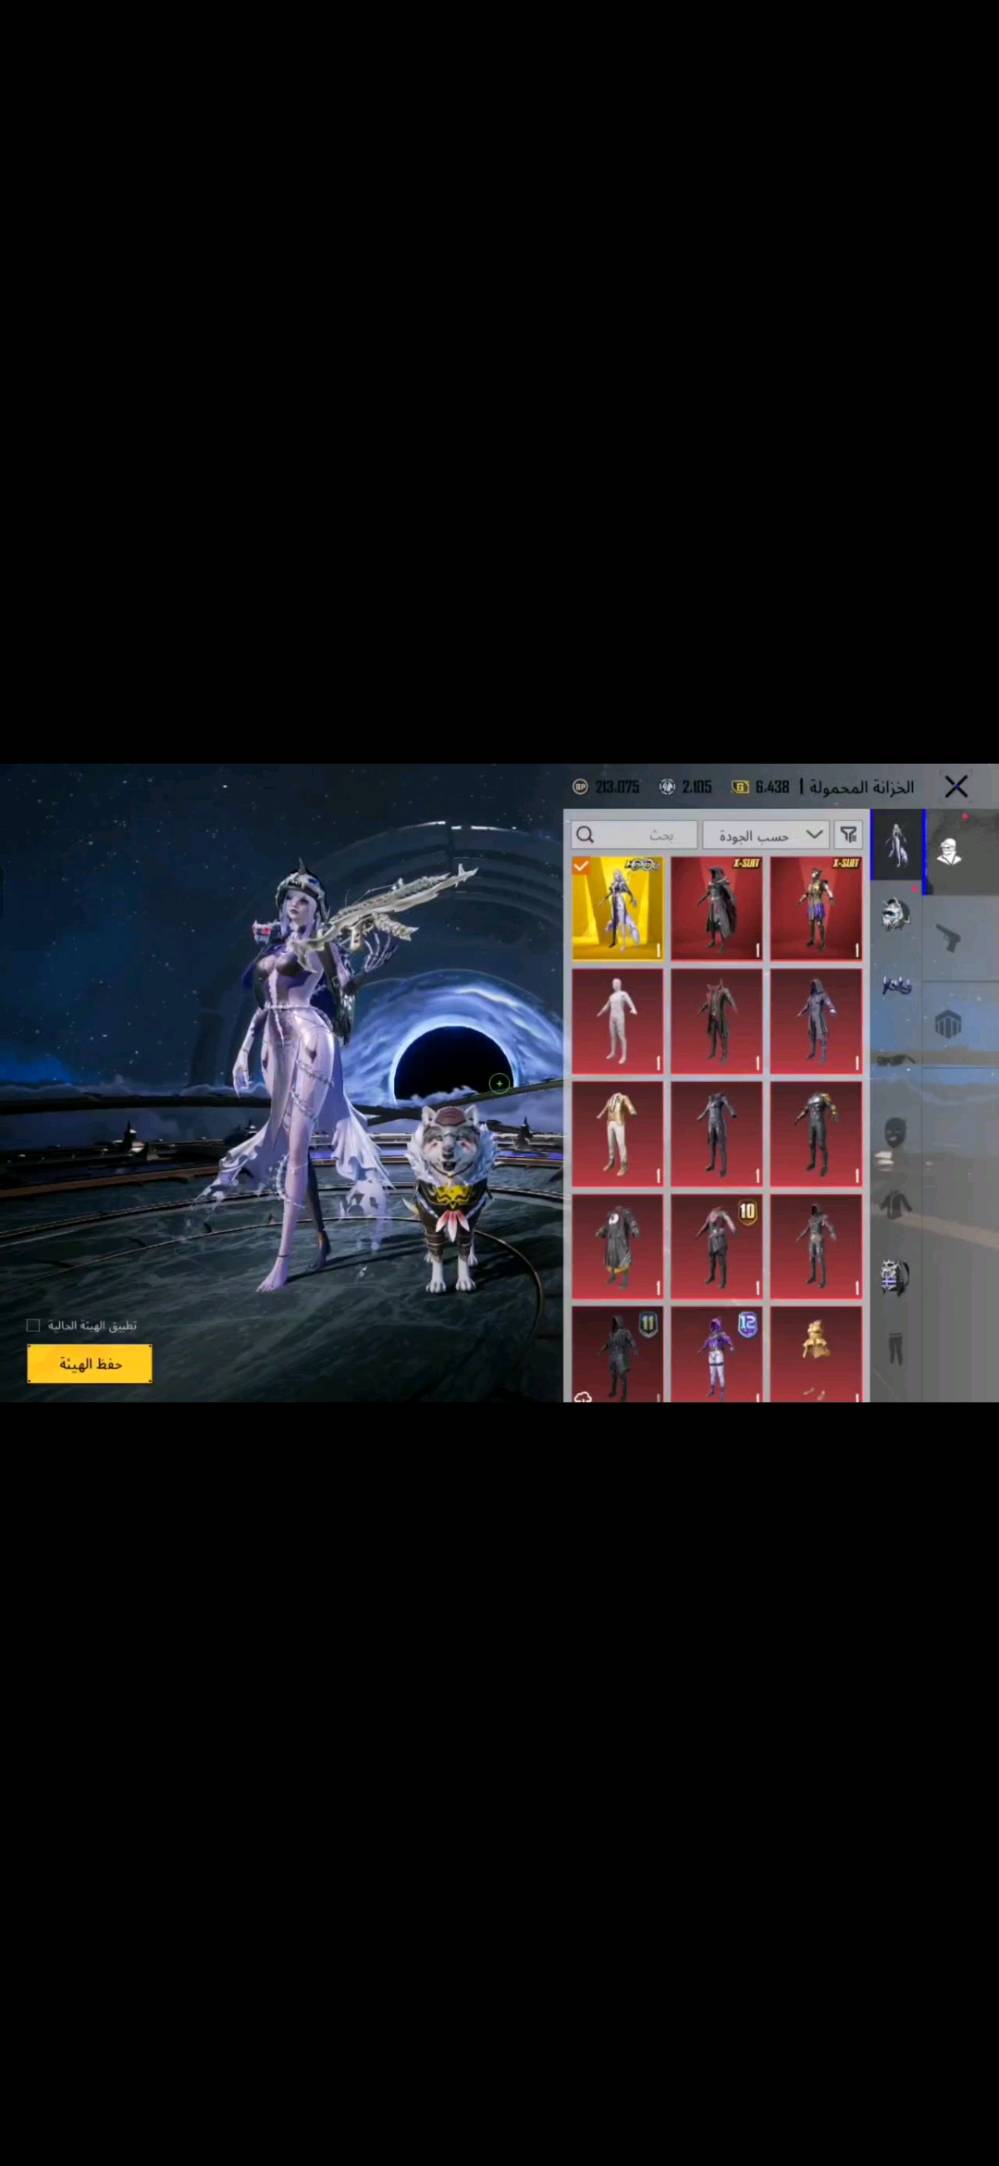The width and height of the screenshot is (999, 2166).
Task: Click the BP coin currency icon
Action: (x=580, y=787)
